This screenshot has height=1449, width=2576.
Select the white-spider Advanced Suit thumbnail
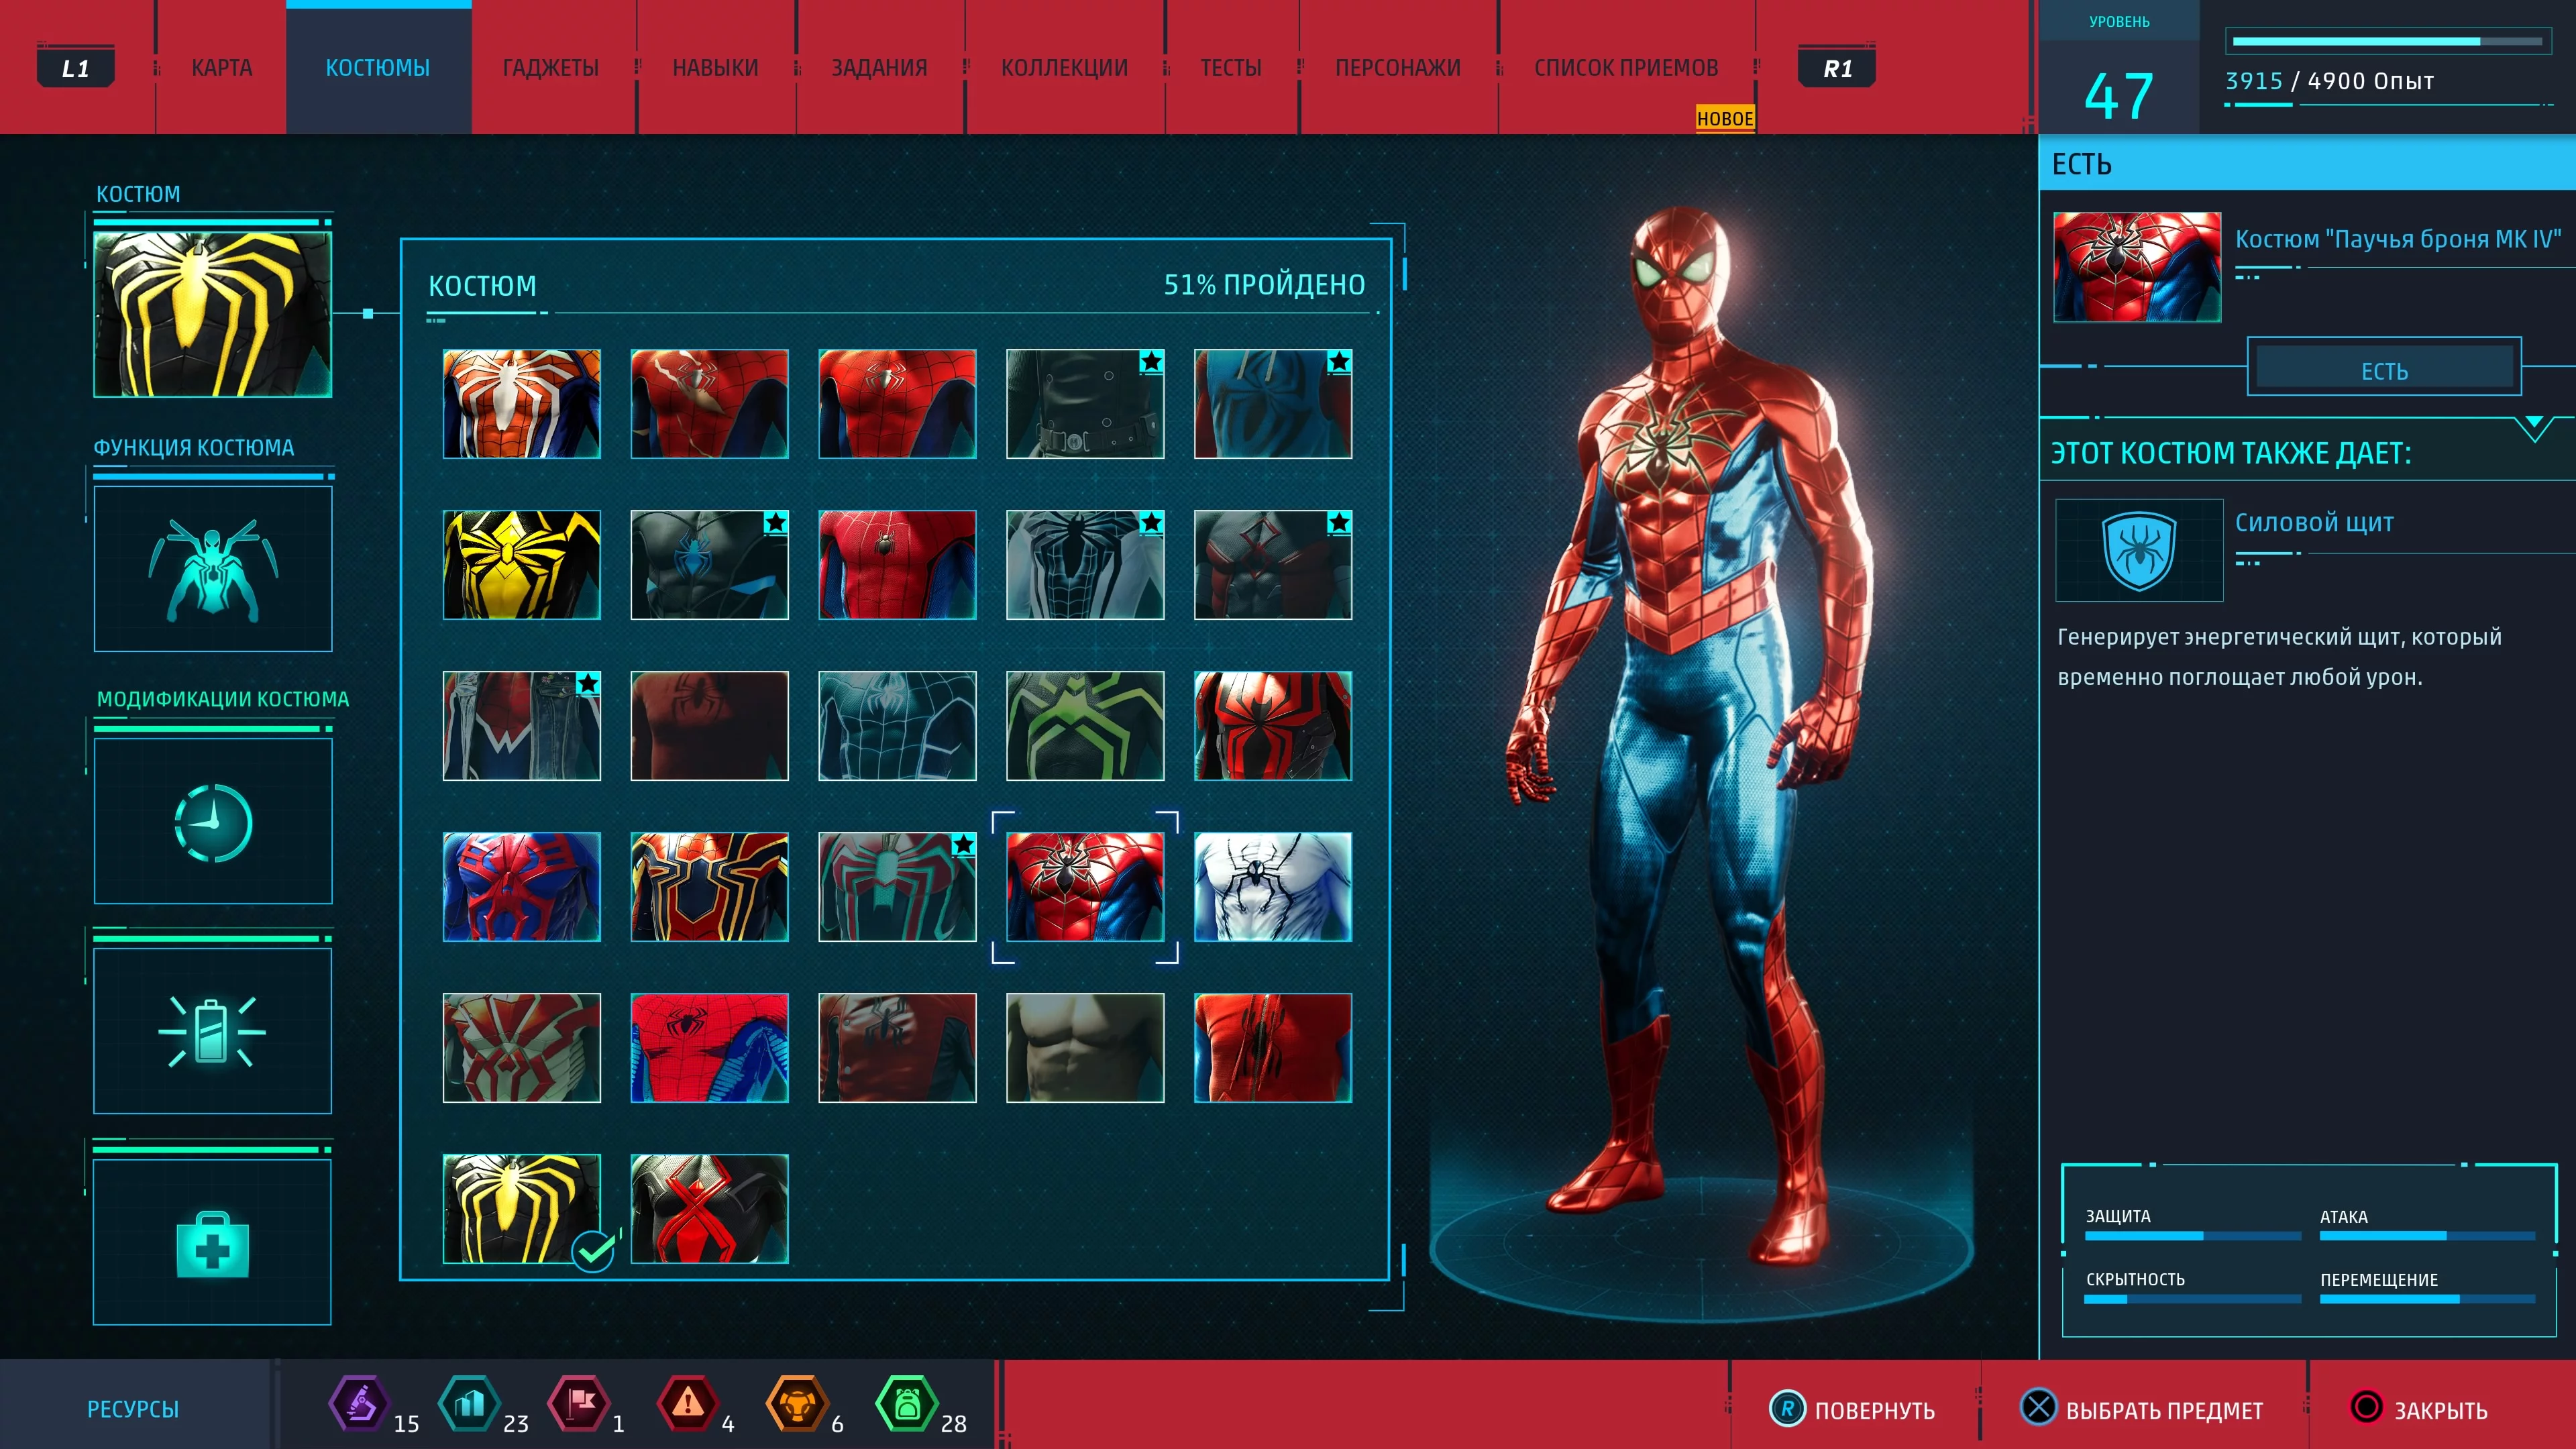[522, 404]
